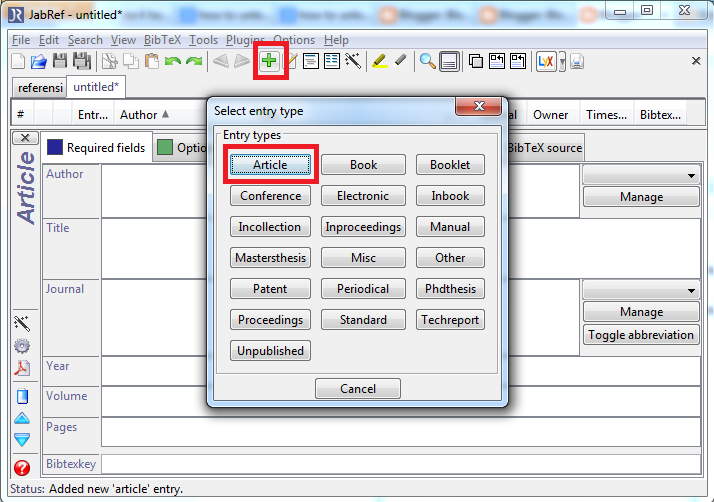This screenshot has height=502, width=714.
Task: Open the dropdown above the Author Manage button
Action: [641, 175]
